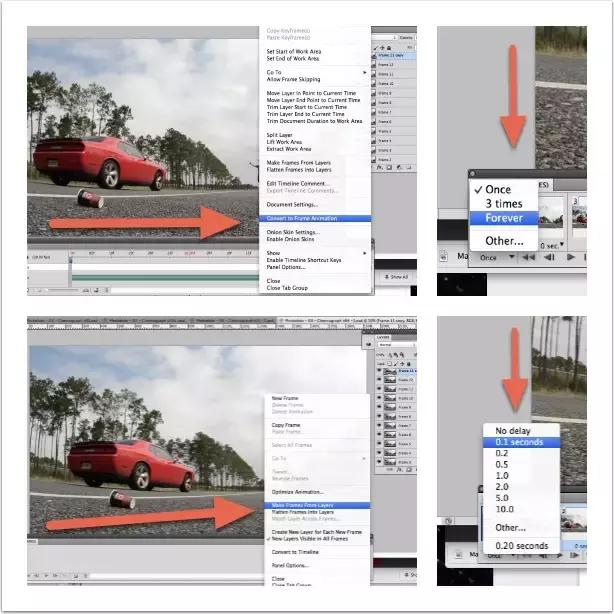
Task: Open Document Settings from timeline menu
Action: pos(292,204)
